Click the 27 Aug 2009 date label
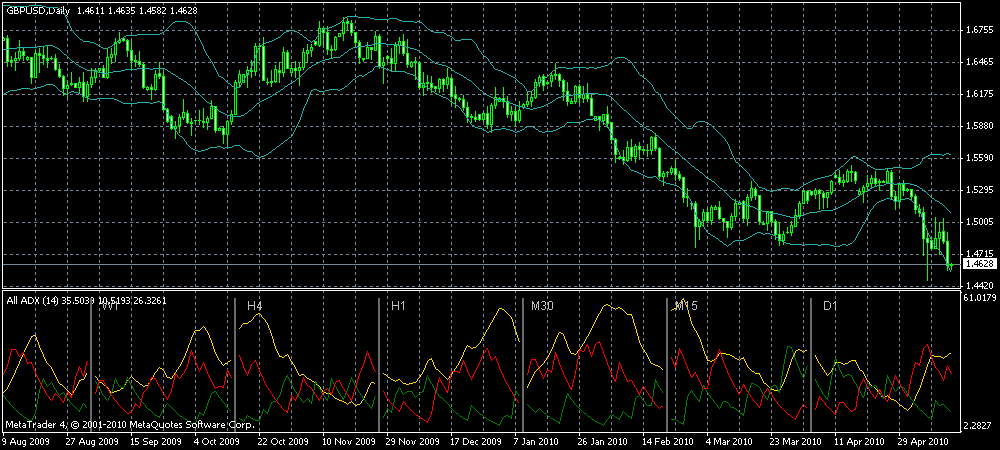 [93, 441]
